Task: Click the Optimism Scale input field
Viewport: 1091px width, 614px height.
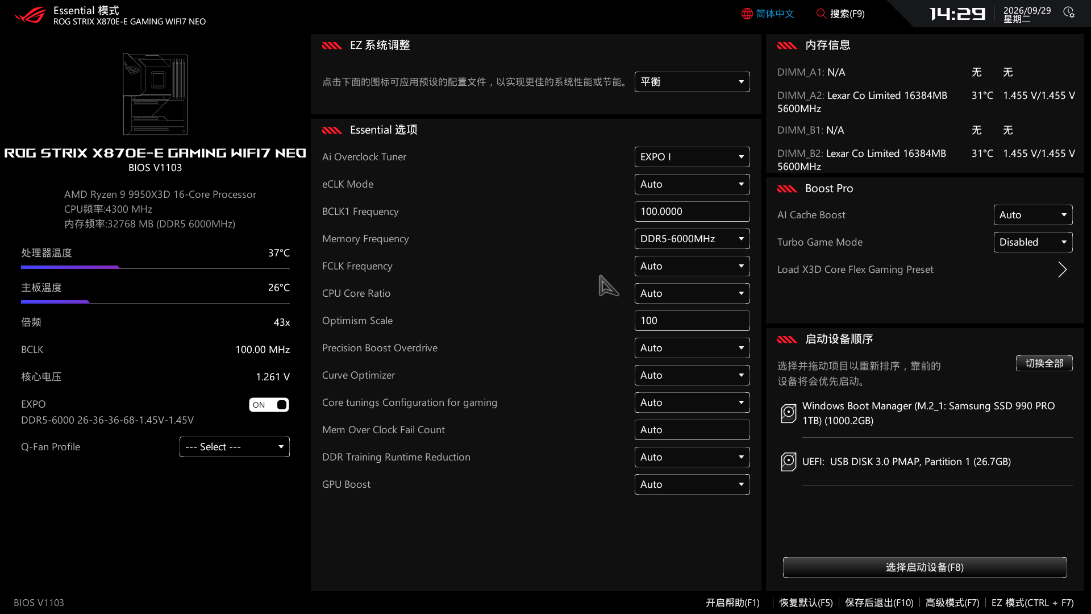Action: [x=692, y=321]
